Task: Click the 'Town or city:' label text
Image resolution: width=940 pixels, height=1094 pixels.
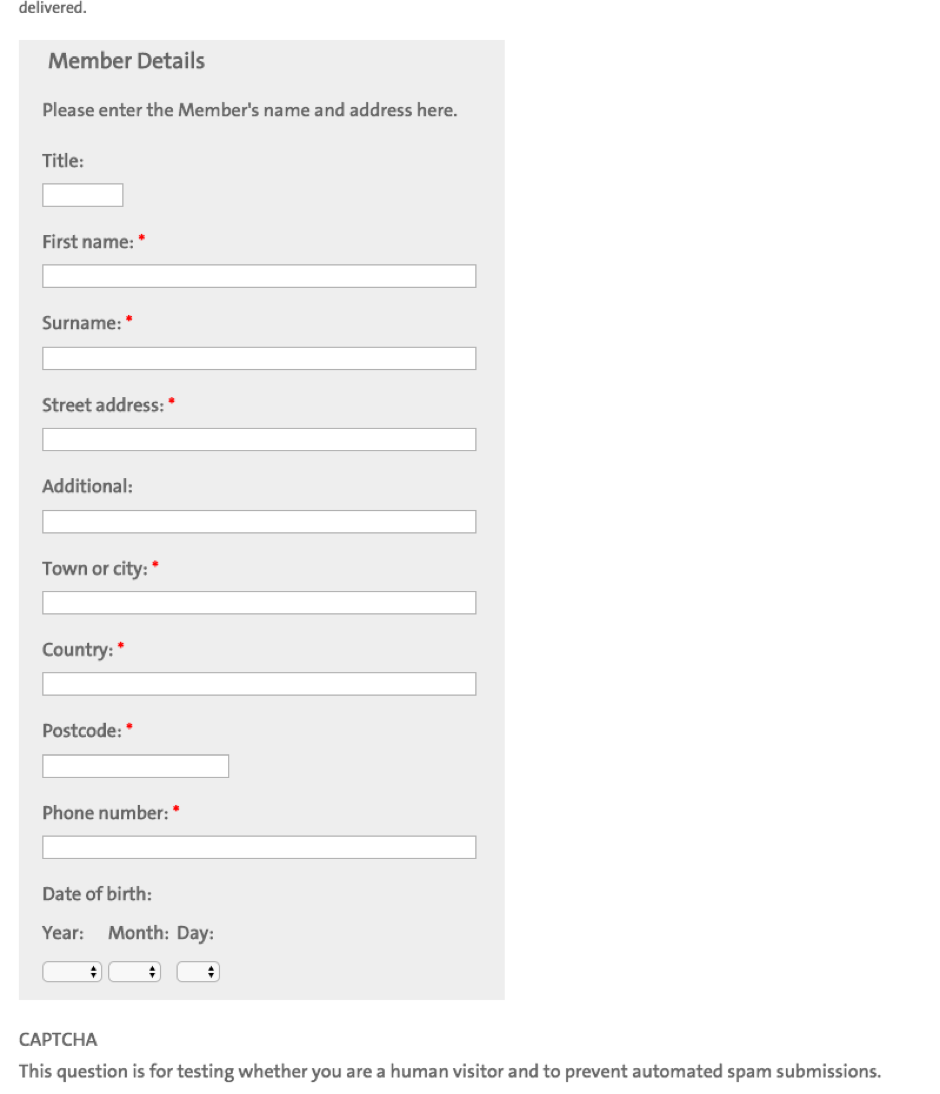Action: [94, 568]
